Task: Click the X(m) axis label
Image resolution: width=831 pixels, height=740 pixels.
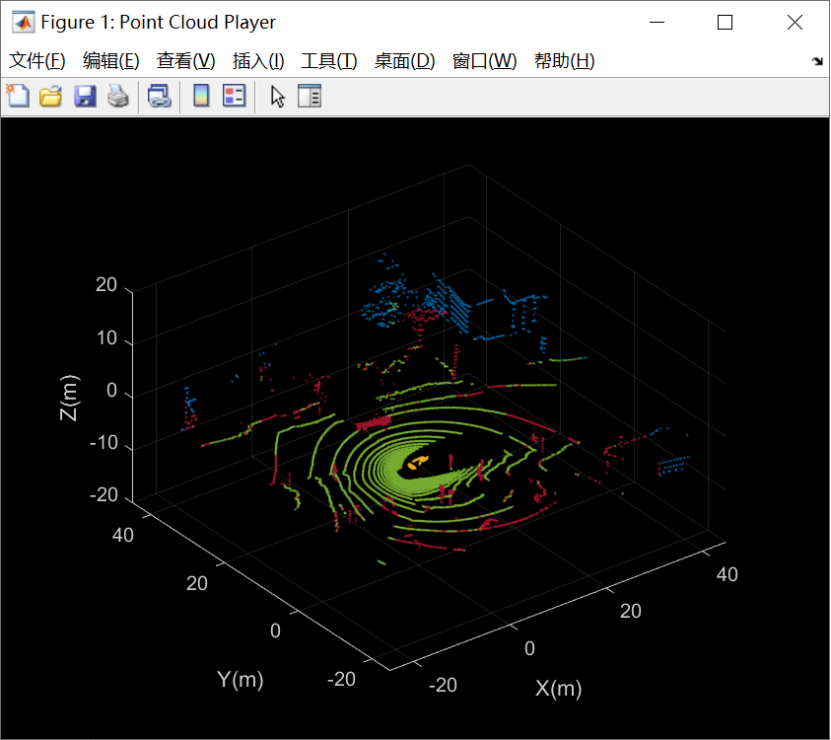Action: pos(558,688)
